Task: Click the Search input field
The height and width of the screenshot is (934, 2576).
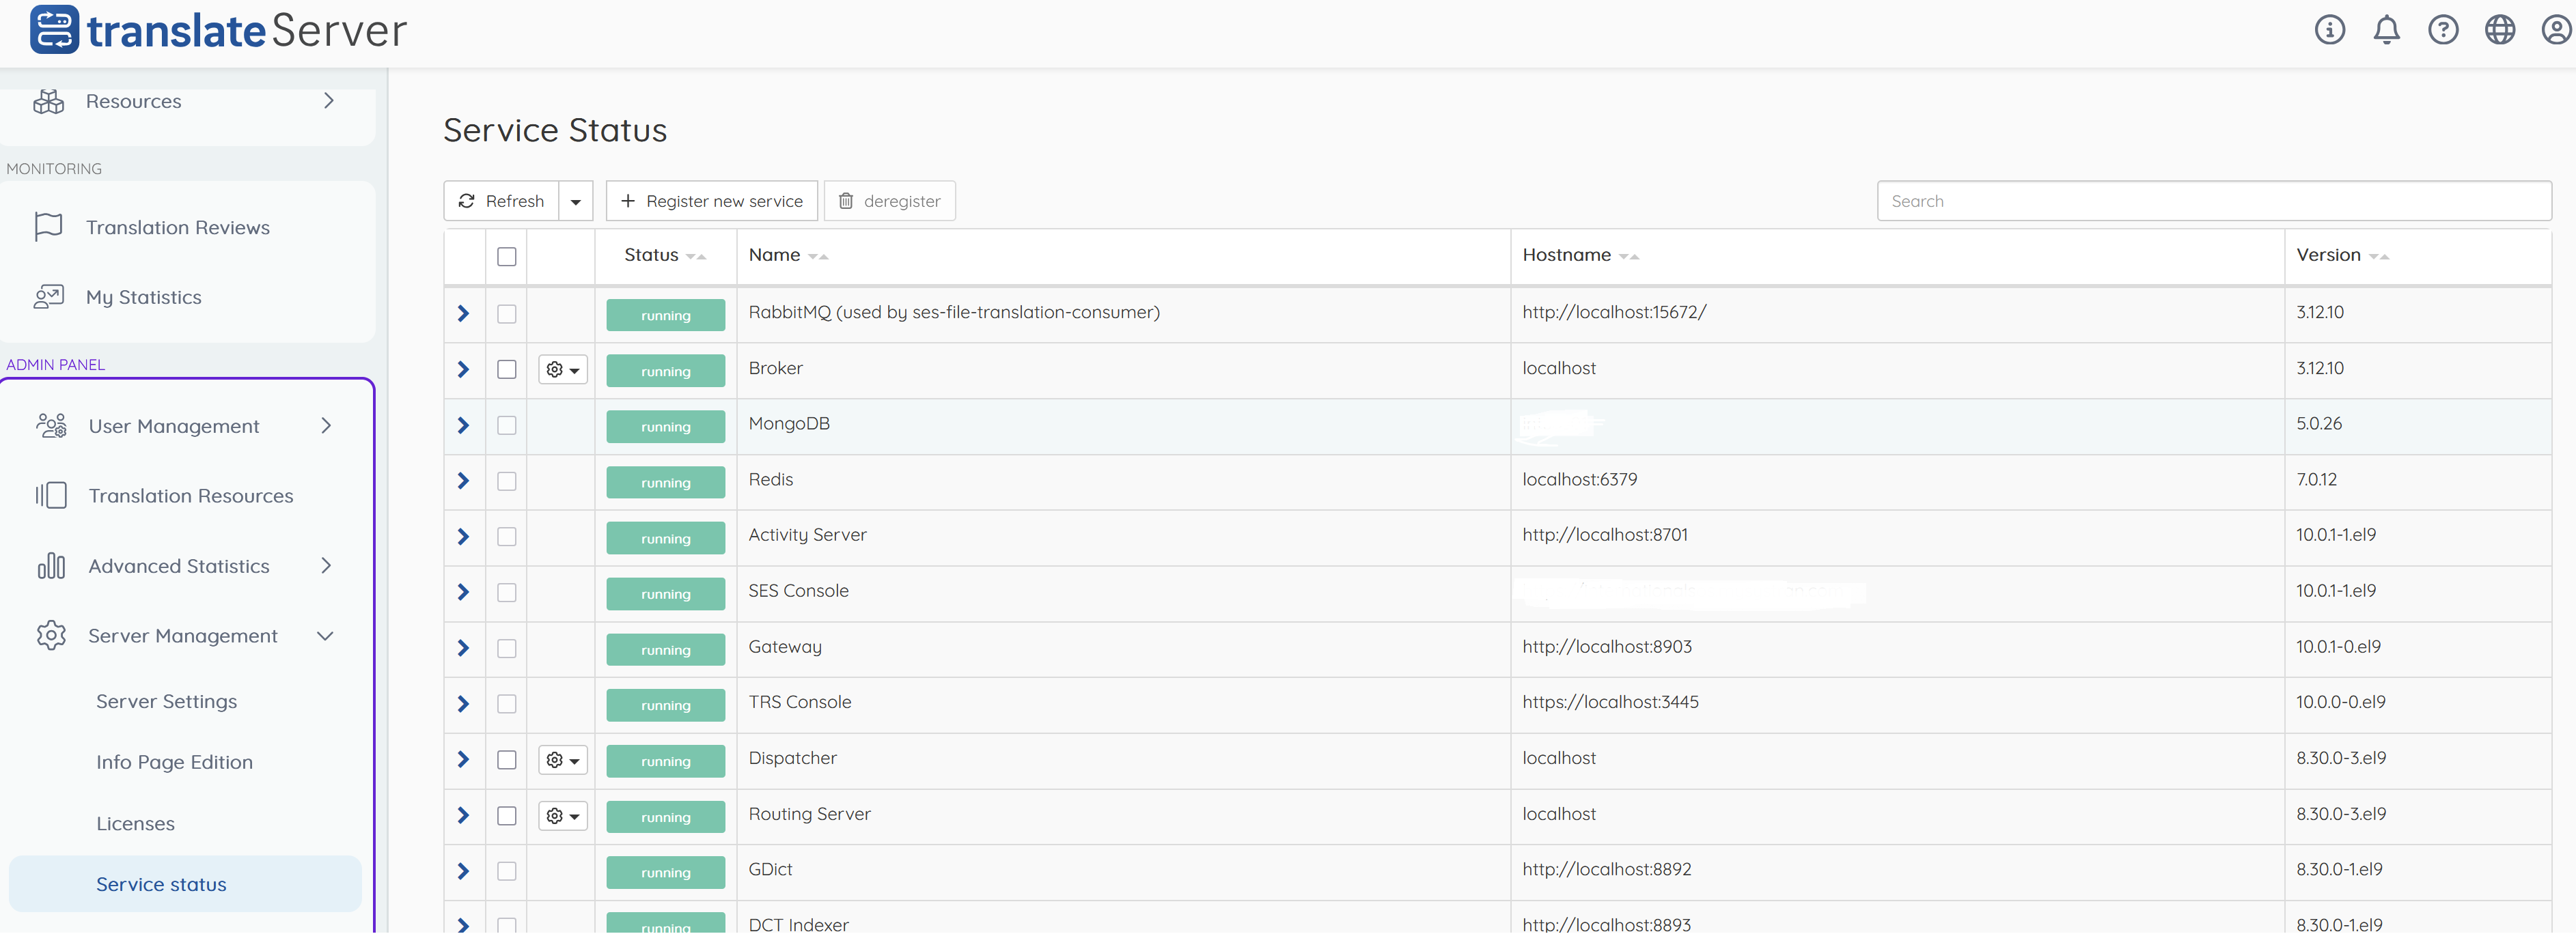Action: pyautogui.click(x=2214, y=201)
